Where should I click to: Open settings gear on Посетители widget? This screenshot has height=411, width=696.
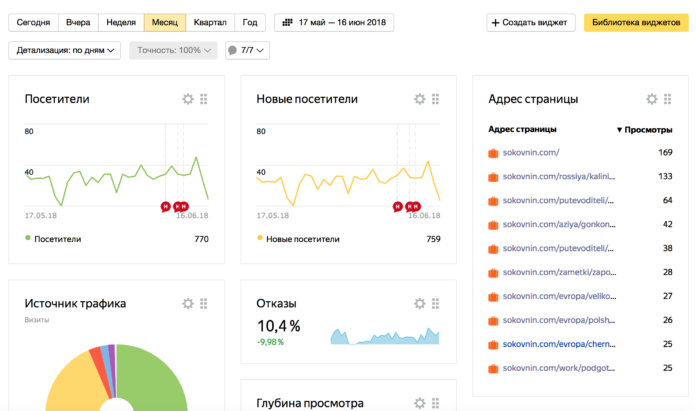[187, 99]
